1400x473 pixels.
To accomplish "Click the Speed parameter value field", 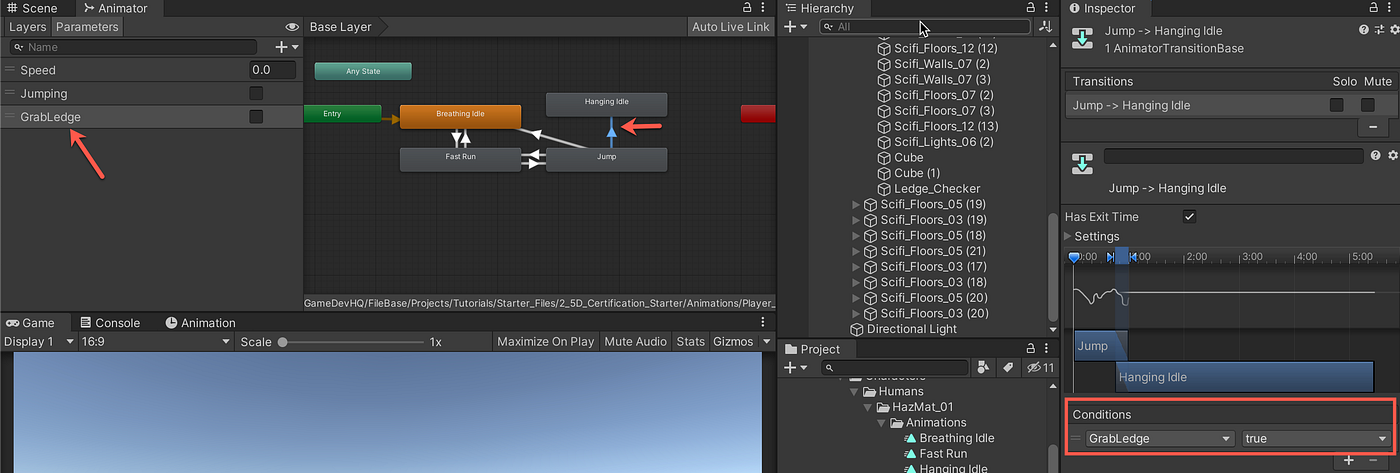I will pyautogui.click(x=273, y=70).
